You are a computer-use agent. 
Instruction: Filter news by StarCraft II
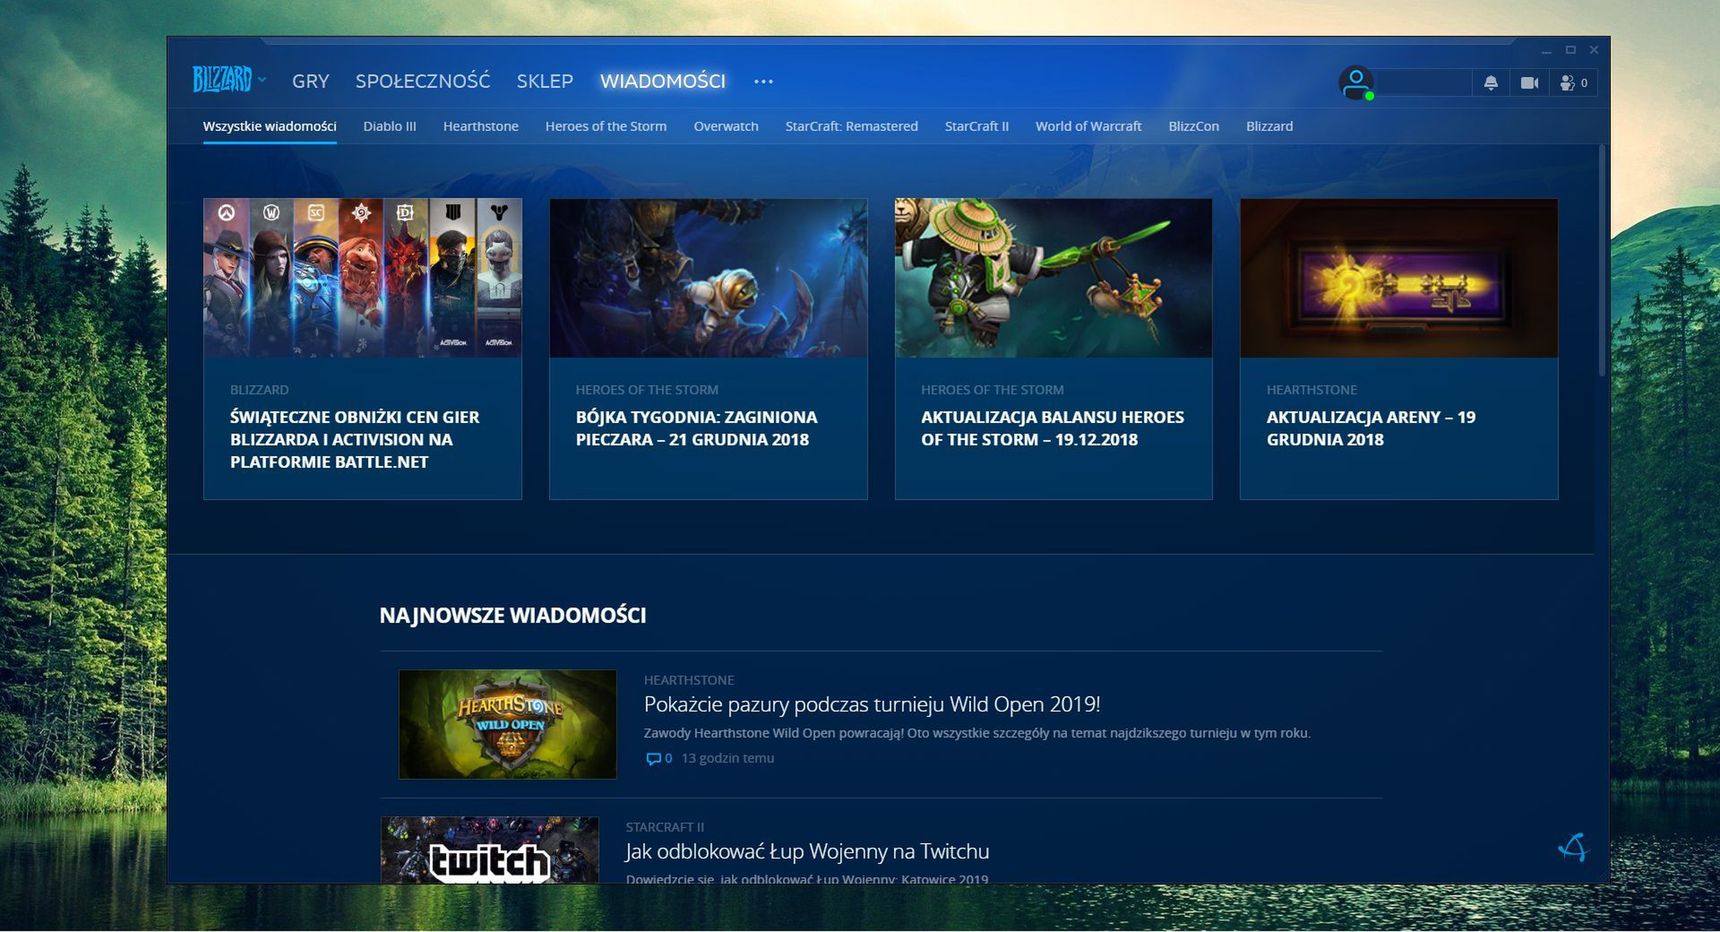point(976,126)
